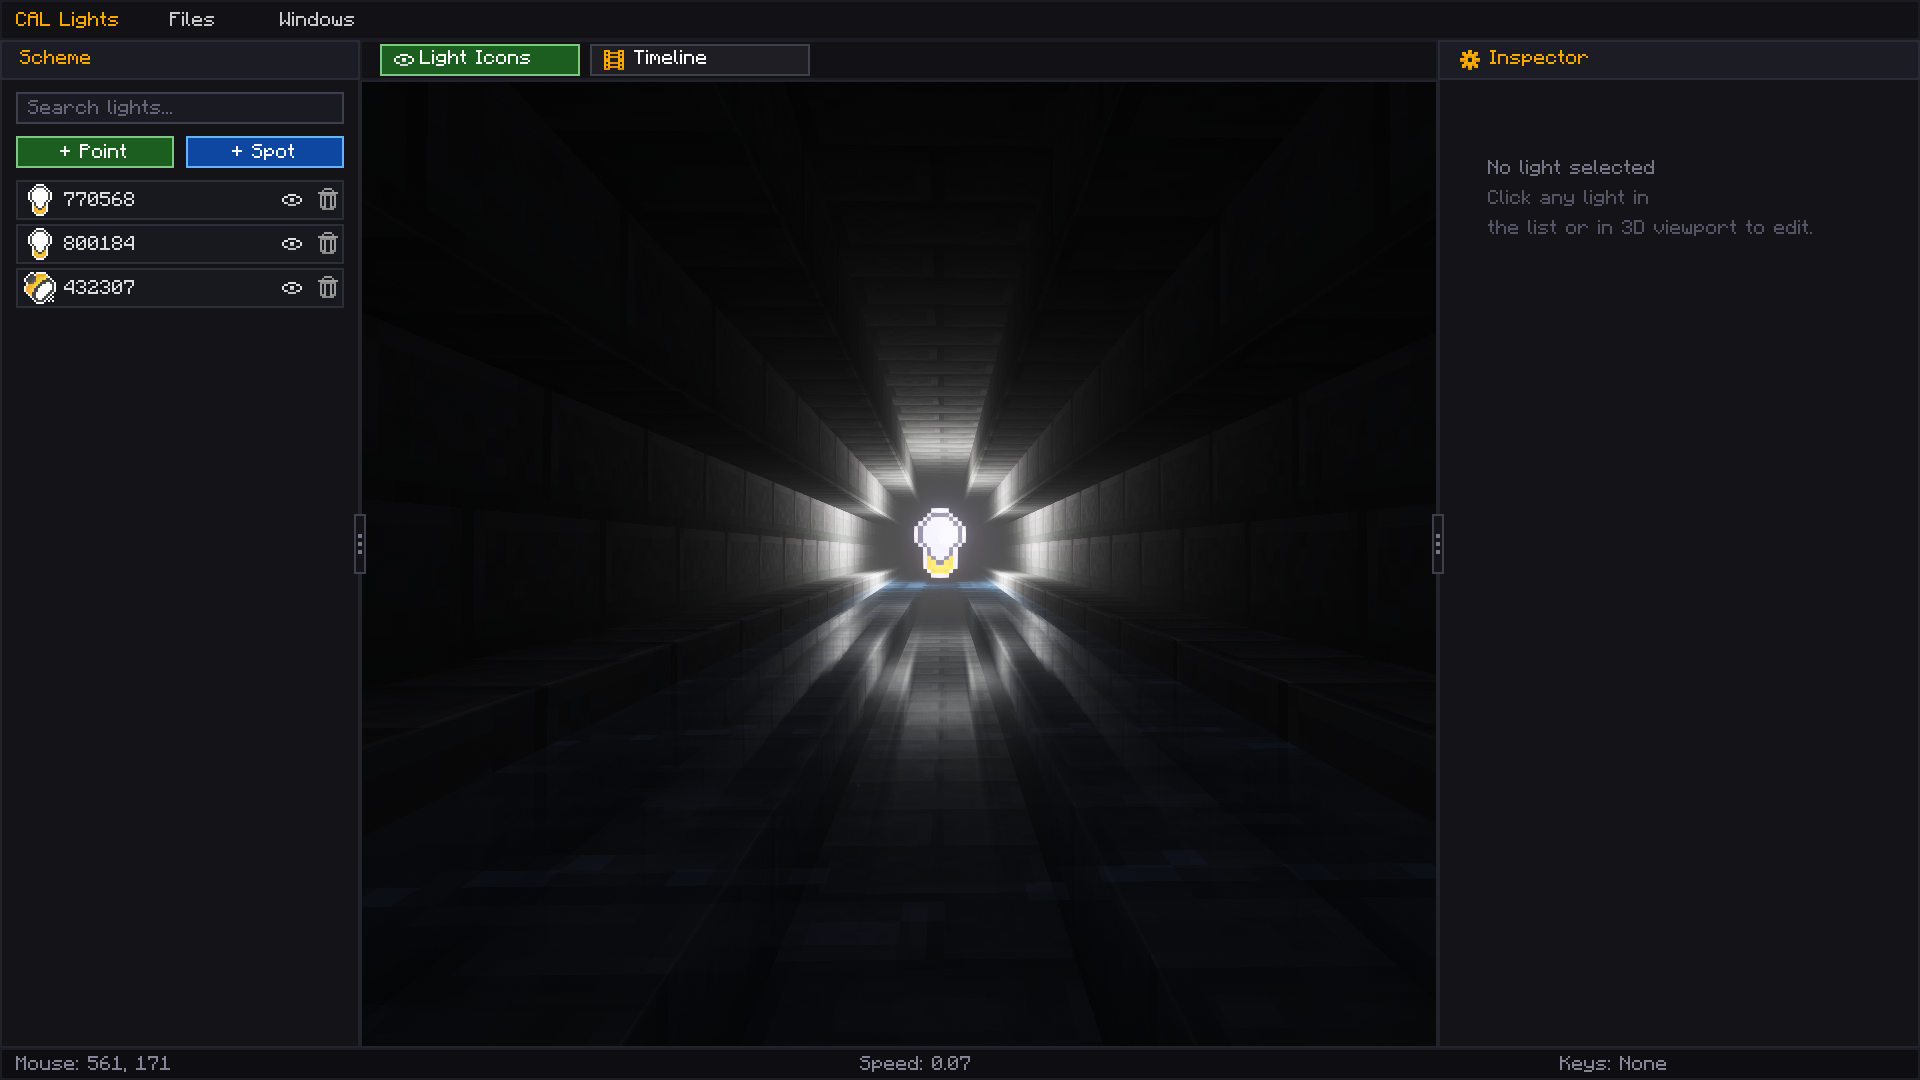Click the spot light icon for 432307

[39, 288]
